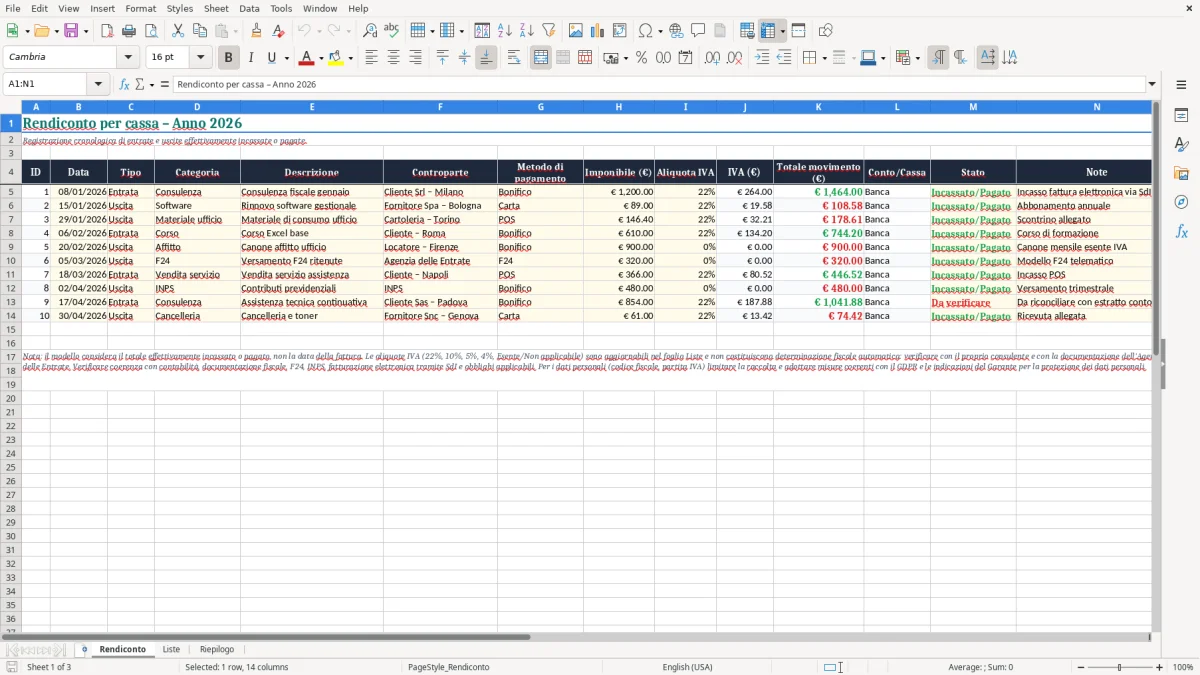
Task: Toggle Italic formatting
Action: [250, 58]
